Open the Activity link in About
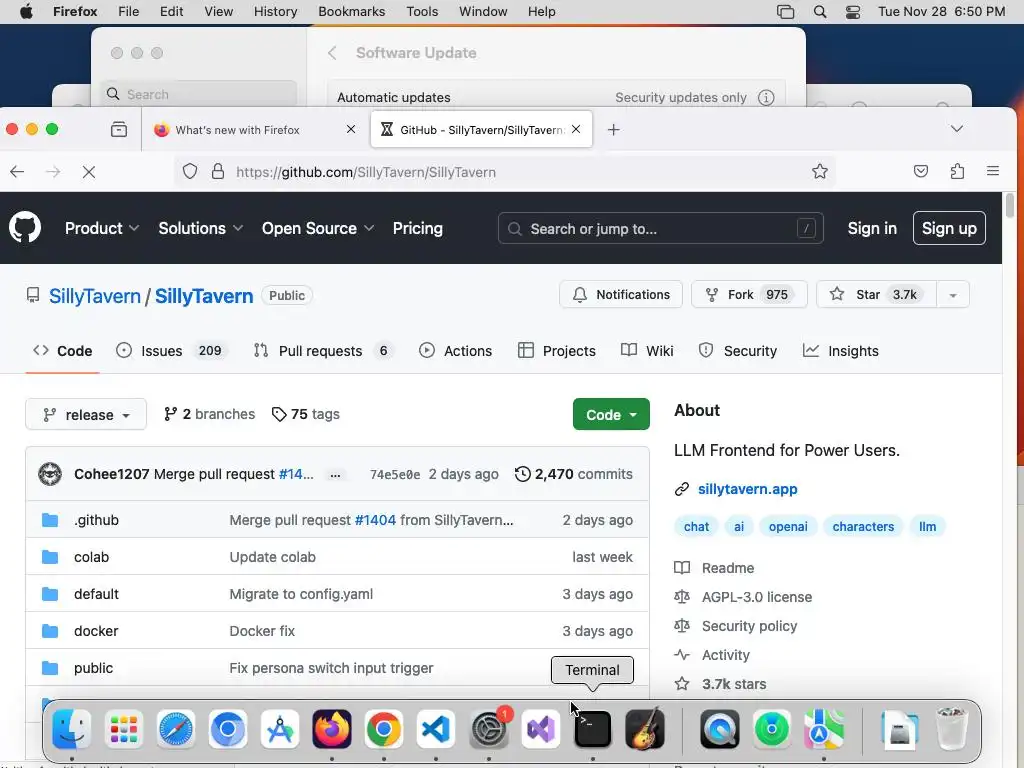 click(x=726, y=655)
